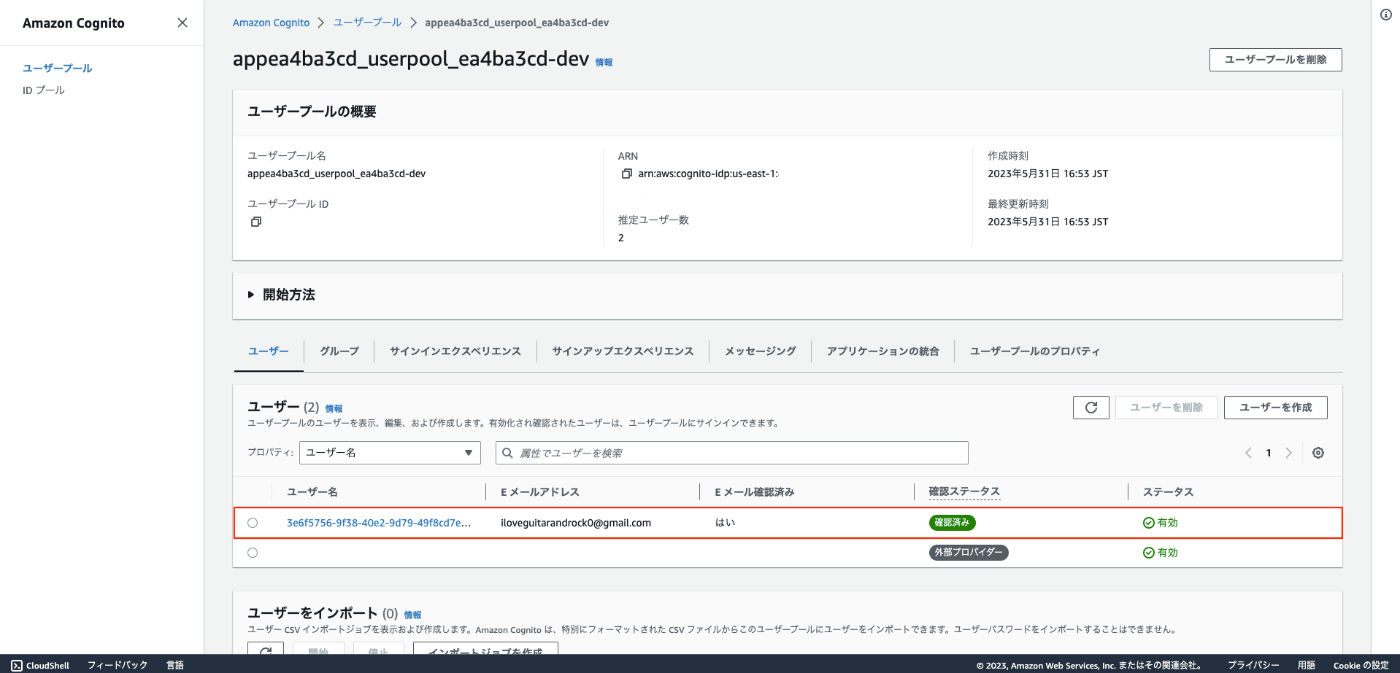Click the ユーザープールを削除 button

[1275, 59]
